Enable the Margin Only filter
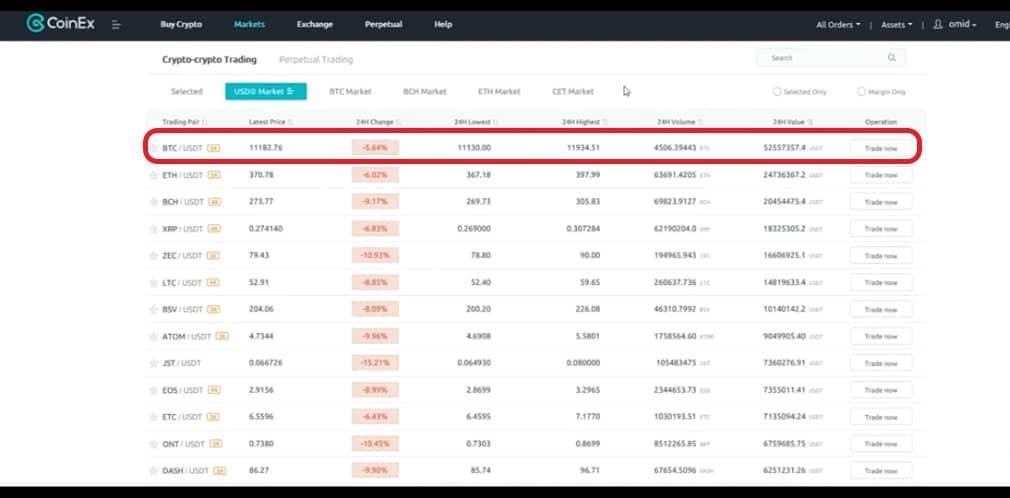 (861, 91)
